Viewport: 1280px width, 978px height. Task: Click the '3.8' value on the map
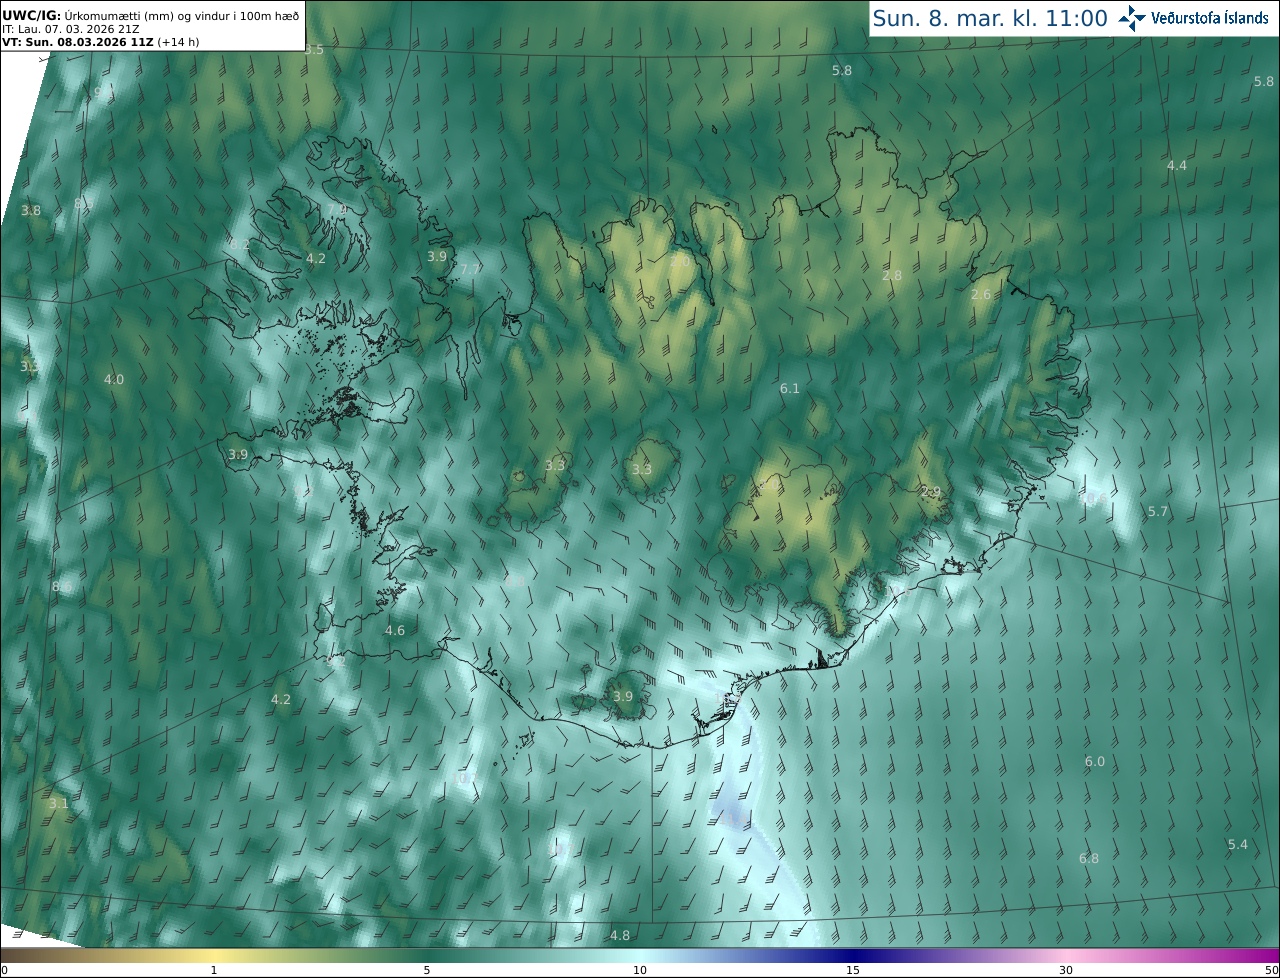tap(31, 210)
